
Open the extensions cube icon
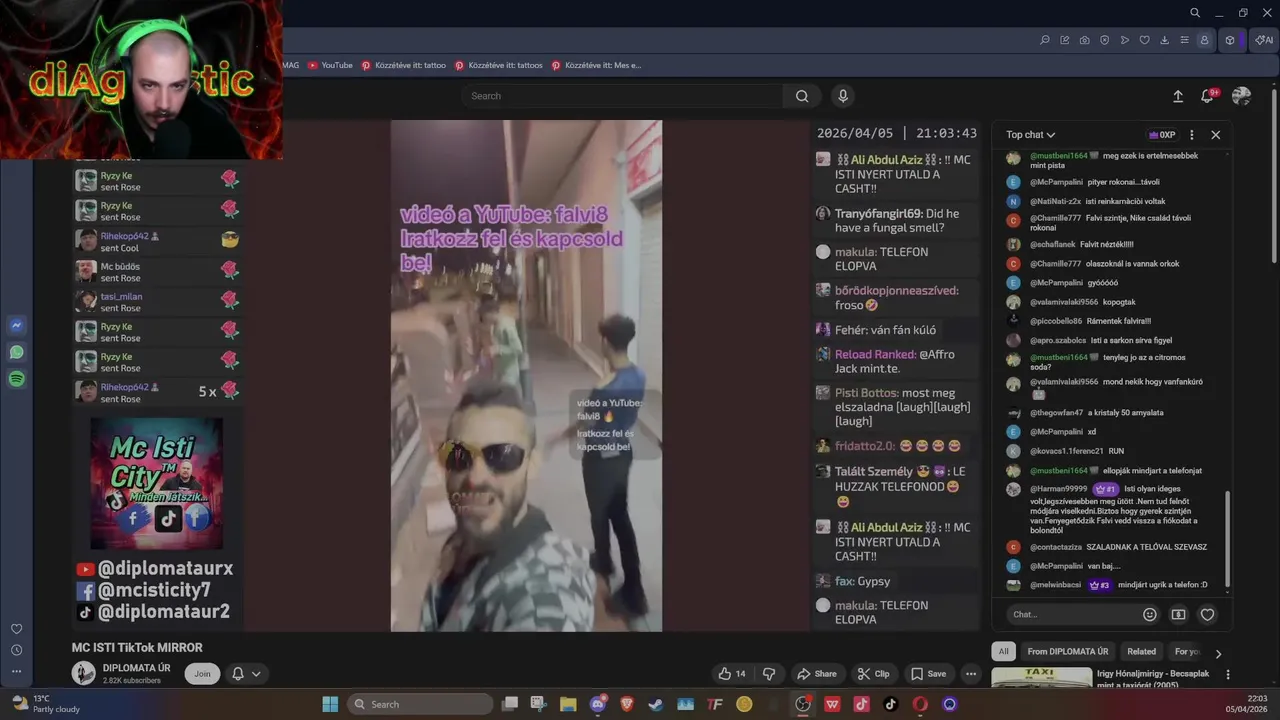point(1230,40)
